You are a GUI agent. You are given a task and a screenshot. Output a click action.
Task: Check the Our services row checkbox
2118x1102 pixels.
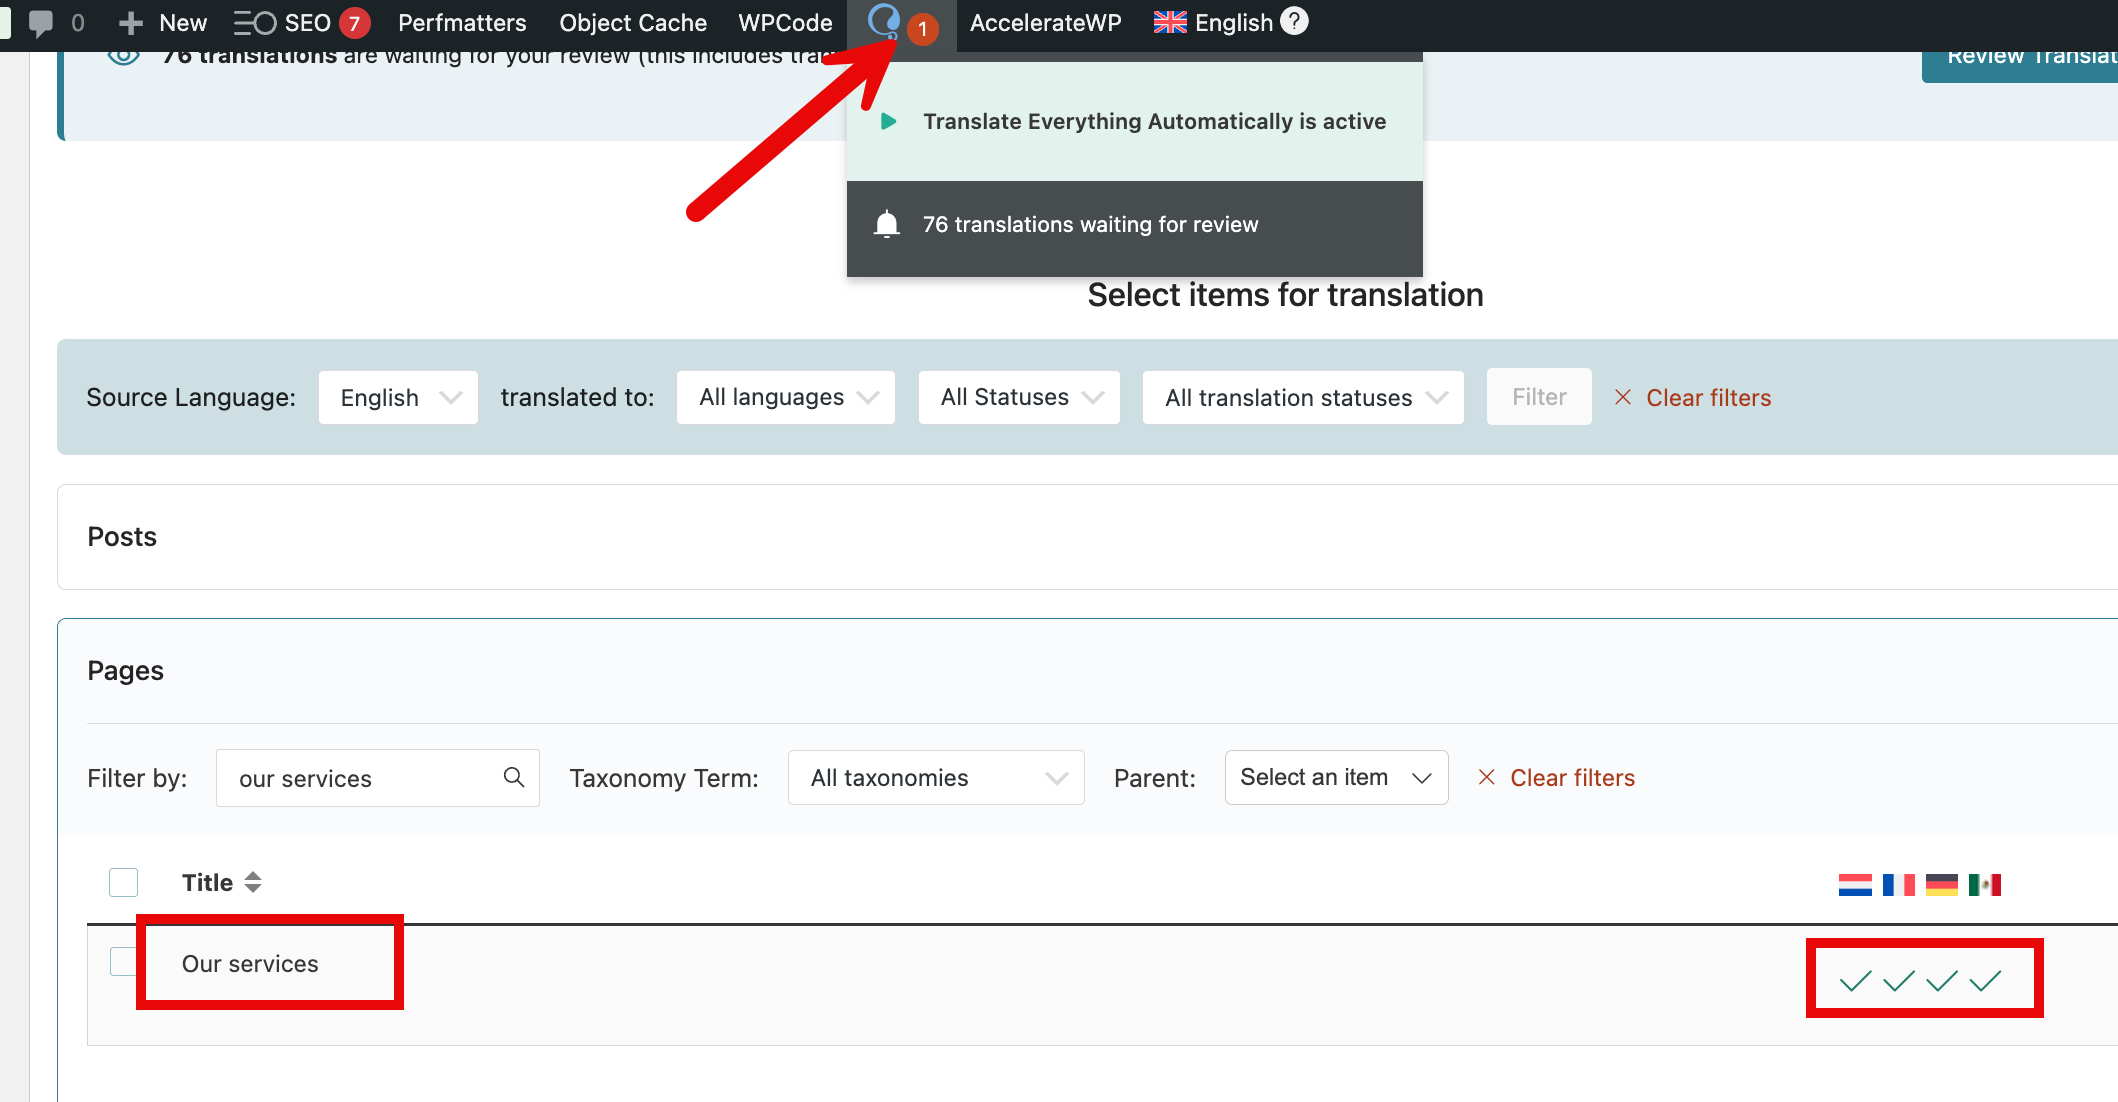(123, 962)
